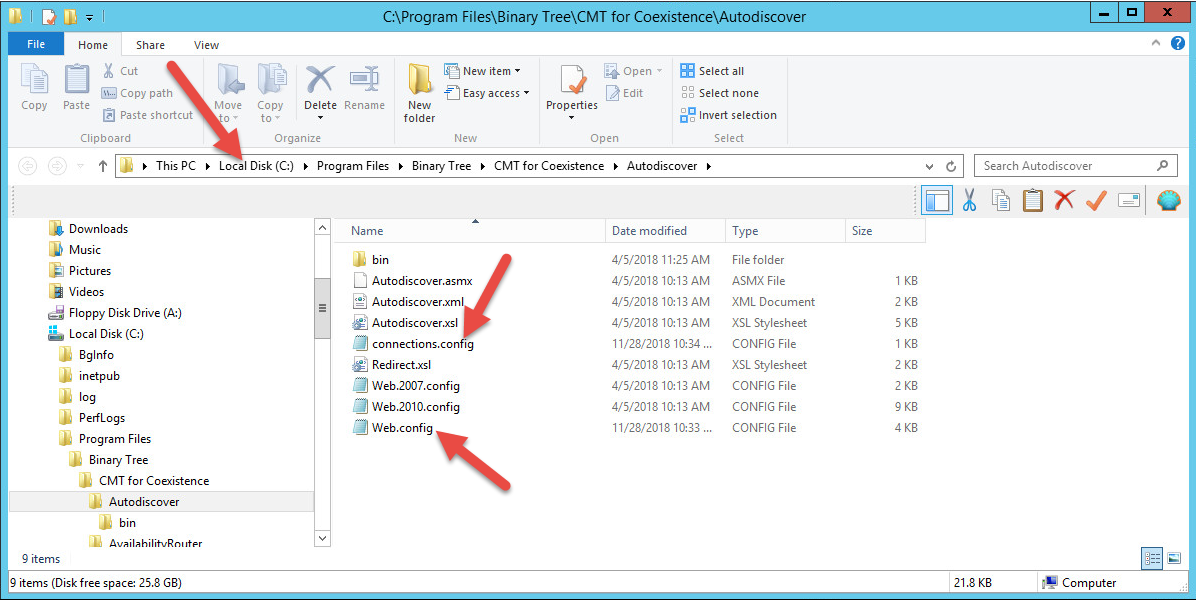
Task: Click Program Files breadcrumb in address bar
Action: 352,165
